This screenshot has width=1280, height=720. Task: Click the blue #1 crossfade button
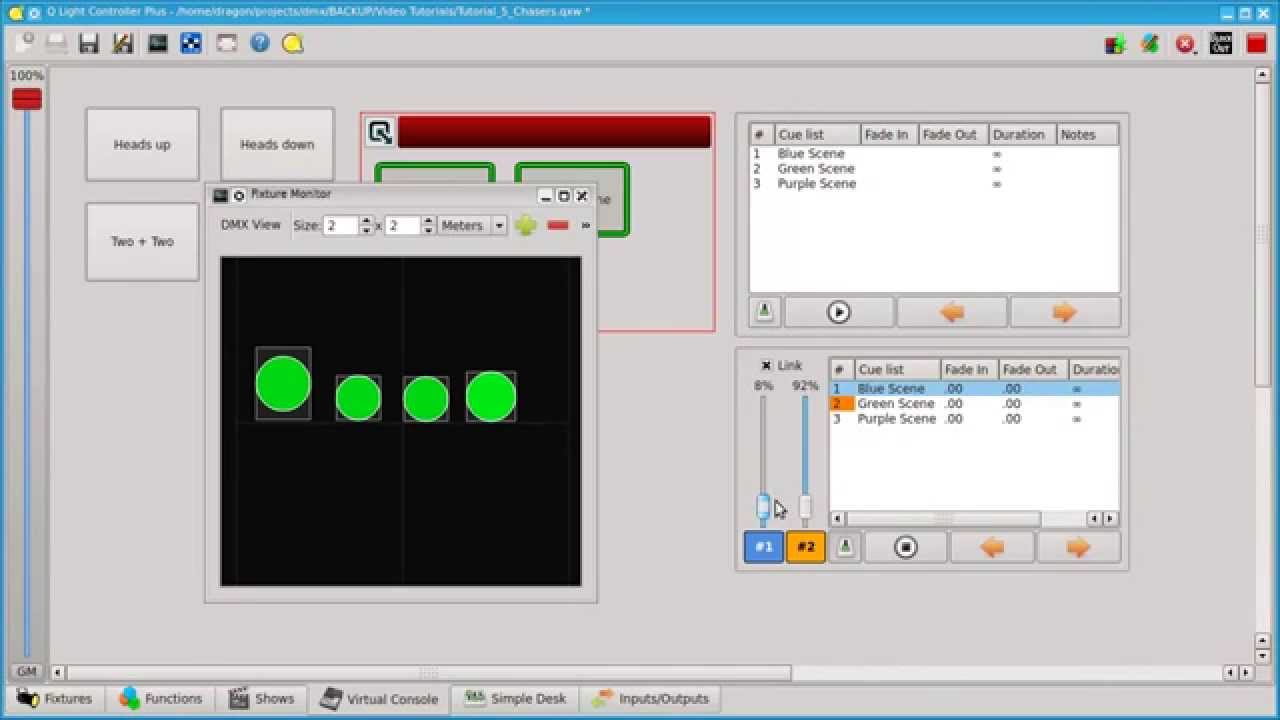[x=764, y=547]
